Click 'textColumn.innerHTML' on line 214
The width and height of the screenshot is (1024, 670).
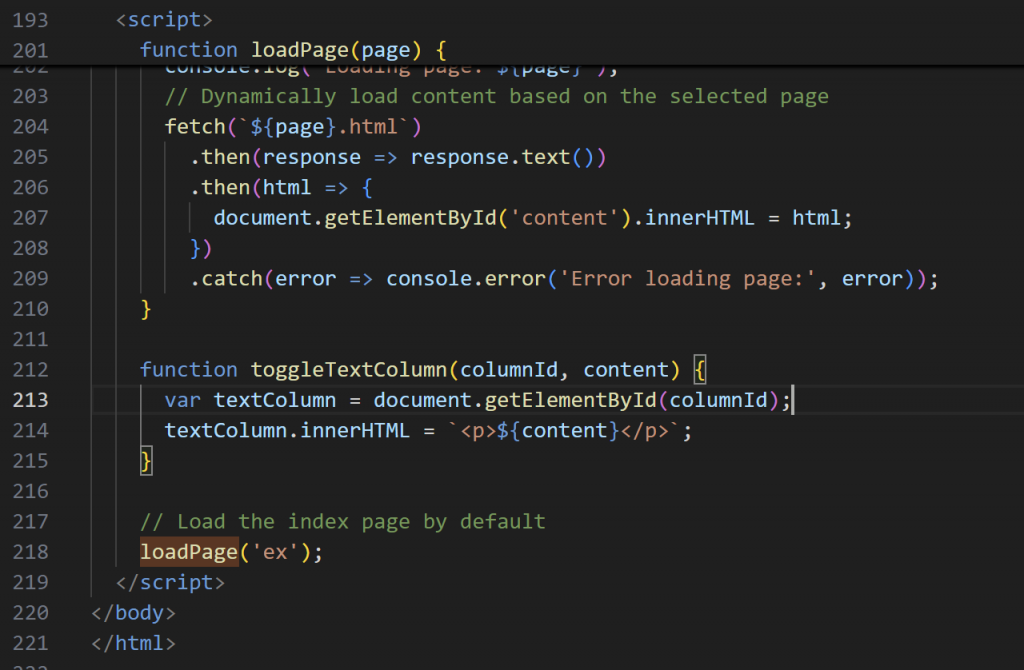[x=287, y=430]
